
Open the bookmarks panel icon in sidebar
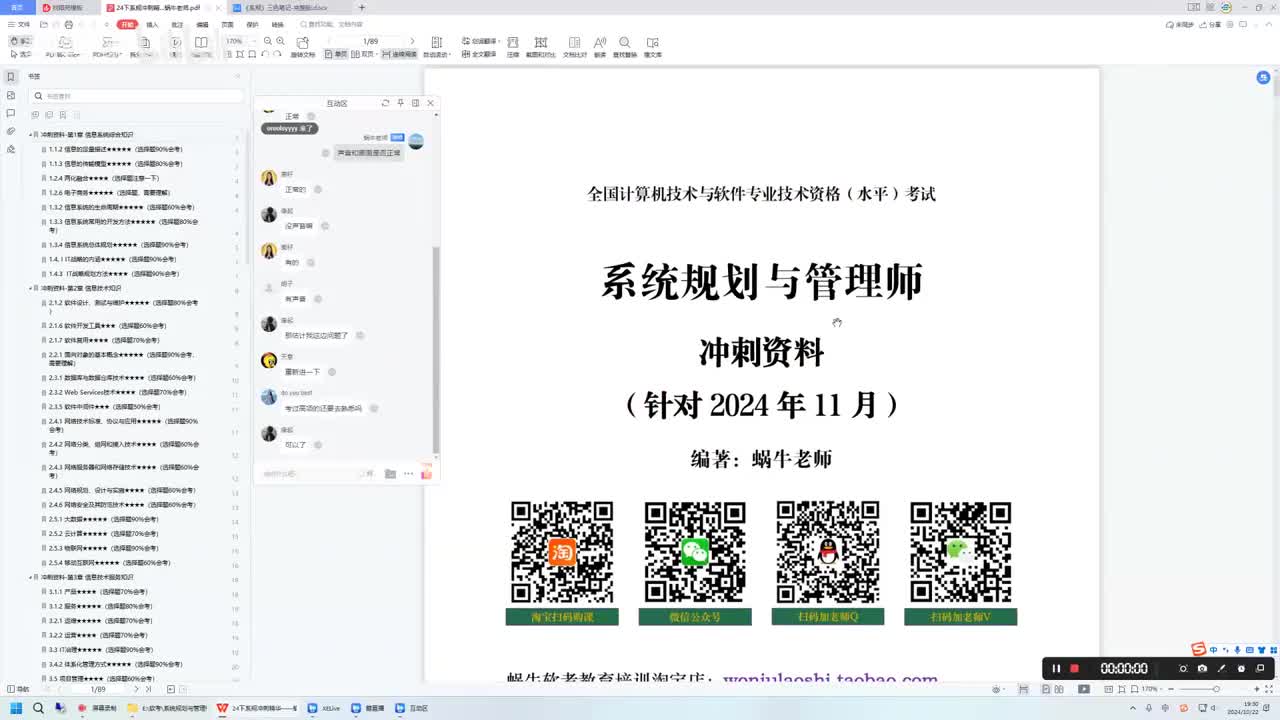(11, 77)
